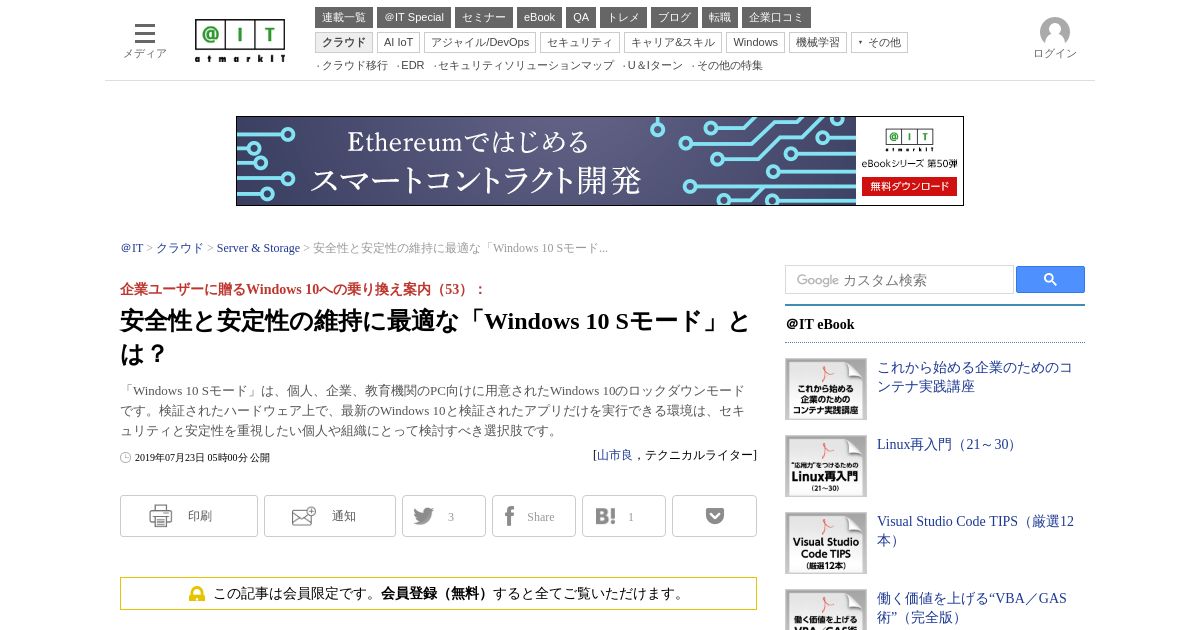This screenshot has width=1200, height=630.
Task: Open the 企業口コミ tab
Action: tap(776, 17)
